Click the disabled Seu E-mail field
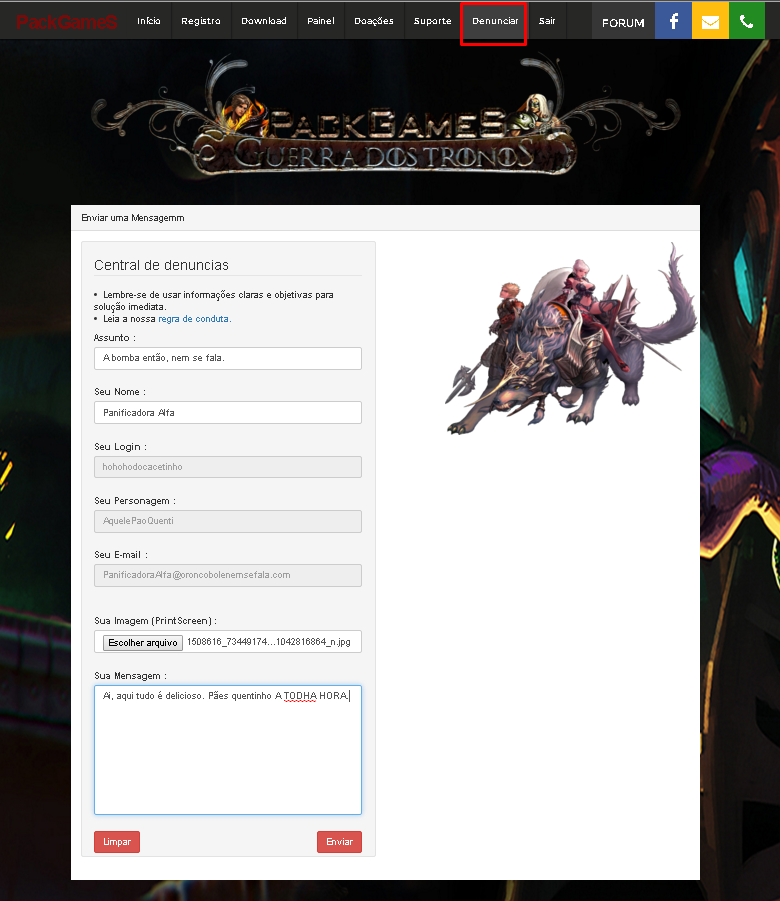The height and width of the screenshot is (901, 780). (x=228, y=575)
